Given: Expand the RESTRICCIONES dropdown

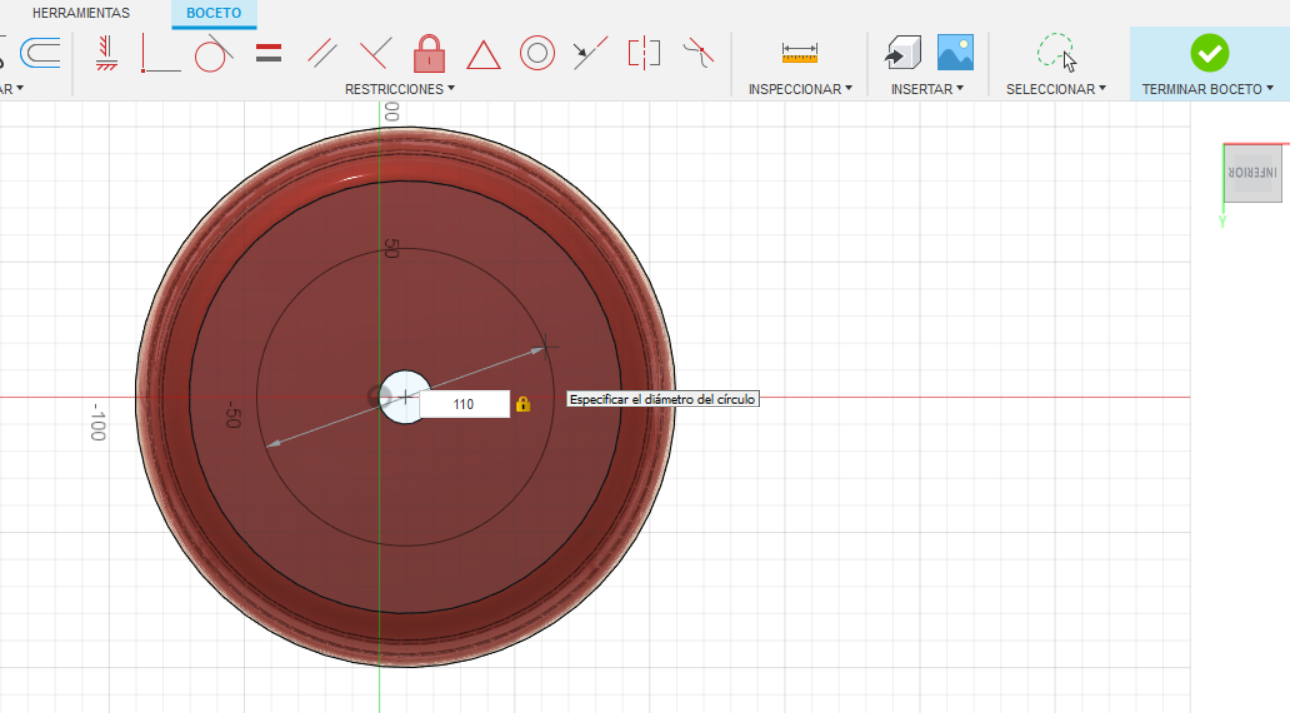Looking at the screenshot, I should (400, 89).
